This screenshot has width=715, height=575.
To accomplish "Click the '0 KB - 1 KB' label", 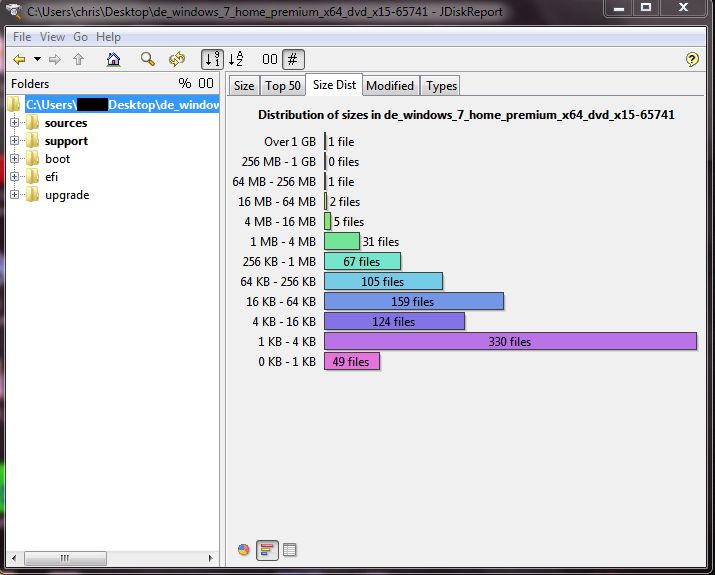I will pyautogui.click(x=287, y=362).
